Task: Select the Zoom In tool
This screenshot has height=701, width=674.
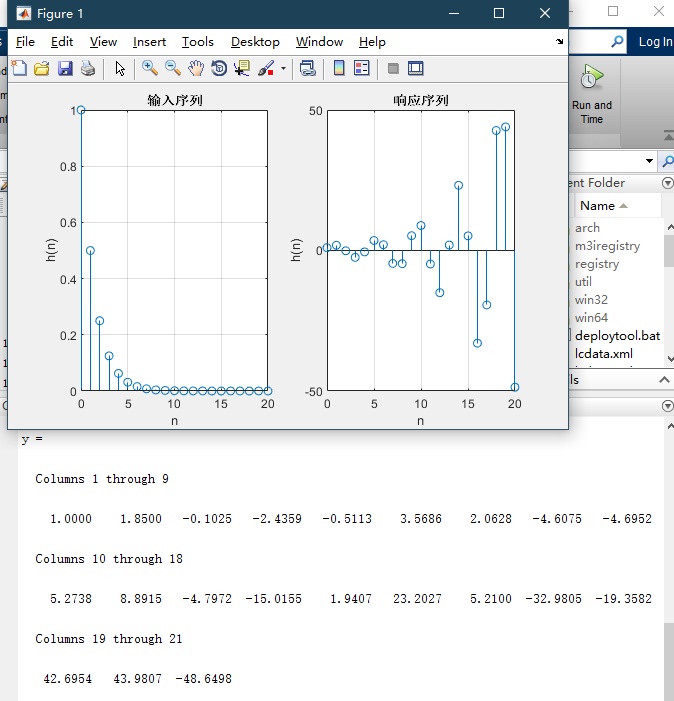Action: click(x=150, y=68)
